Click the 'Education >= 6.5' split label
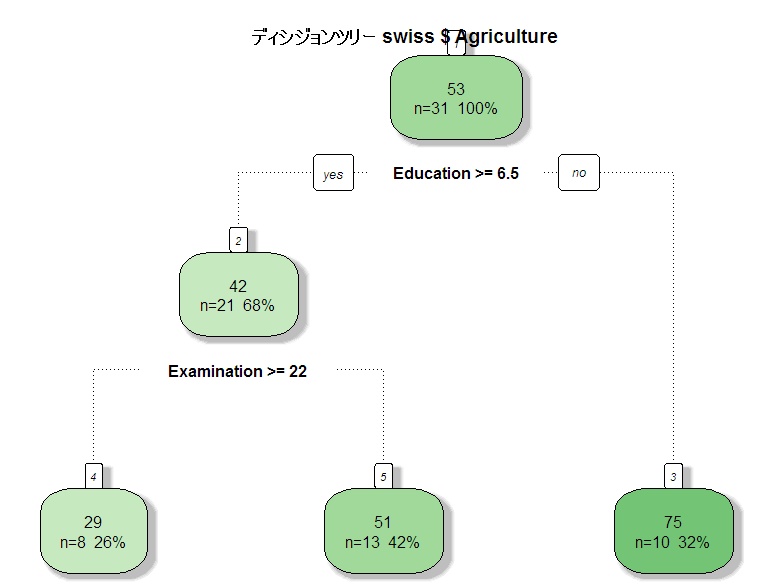The height and width of the screenshot is (585, 773). [x=456, y=173]
